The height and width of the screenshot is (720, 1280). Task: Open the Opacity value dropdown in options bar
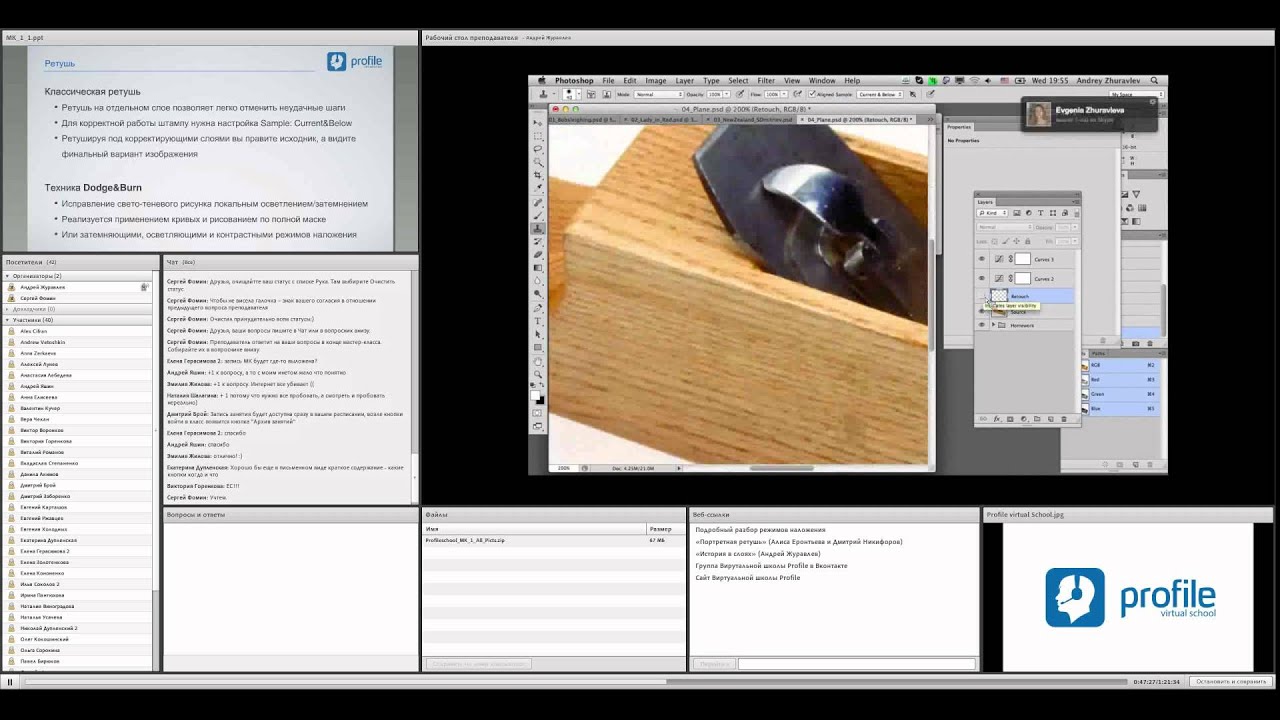(x=725, y=94)
